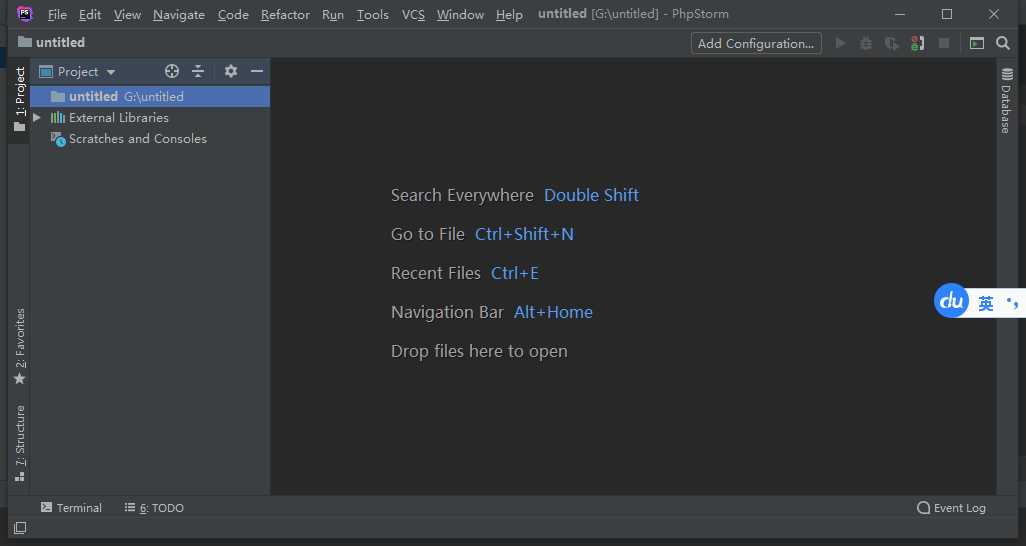Screen dimensions: 1026x546
Task: Open the Window menu
Action: 460,14
